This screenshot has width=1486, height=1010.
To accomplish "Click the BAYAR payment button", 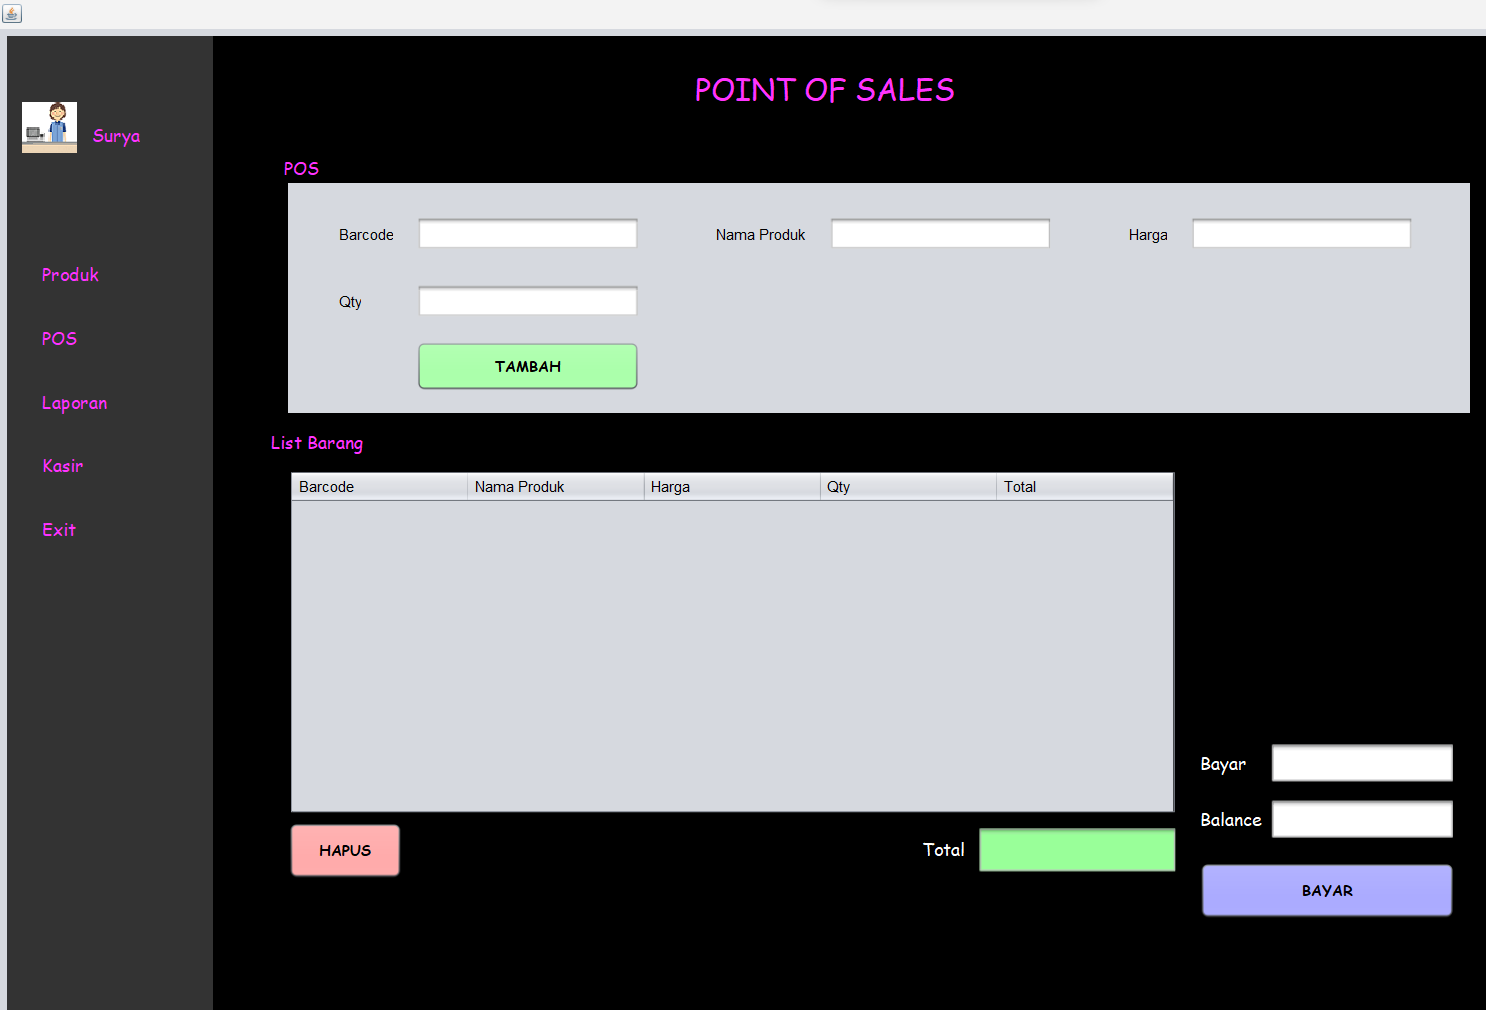I will point(1326,890).
